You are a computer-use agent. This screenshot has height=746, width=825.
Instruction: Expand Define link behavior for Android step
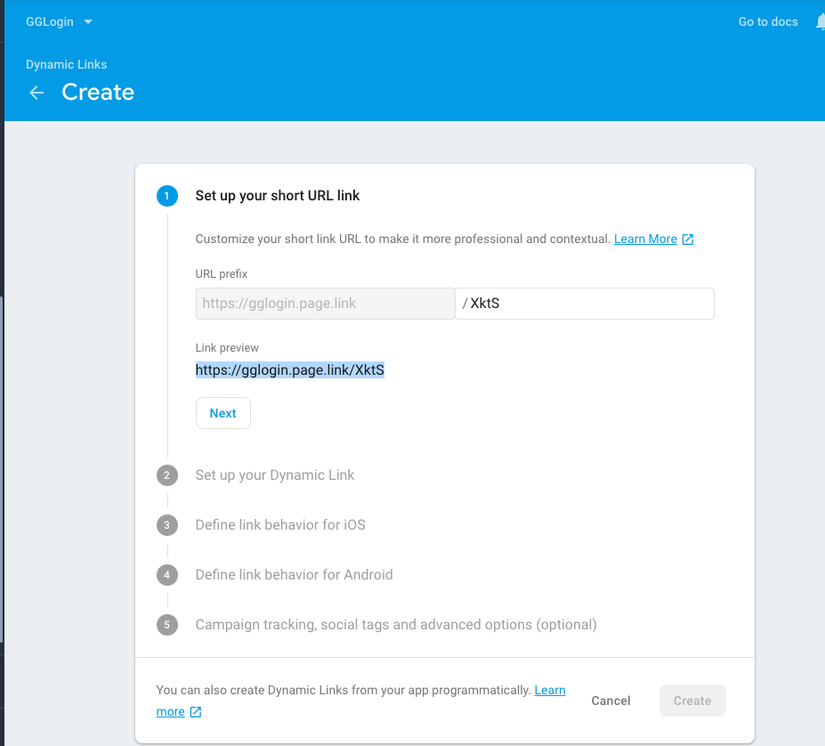tap(294, 575)
